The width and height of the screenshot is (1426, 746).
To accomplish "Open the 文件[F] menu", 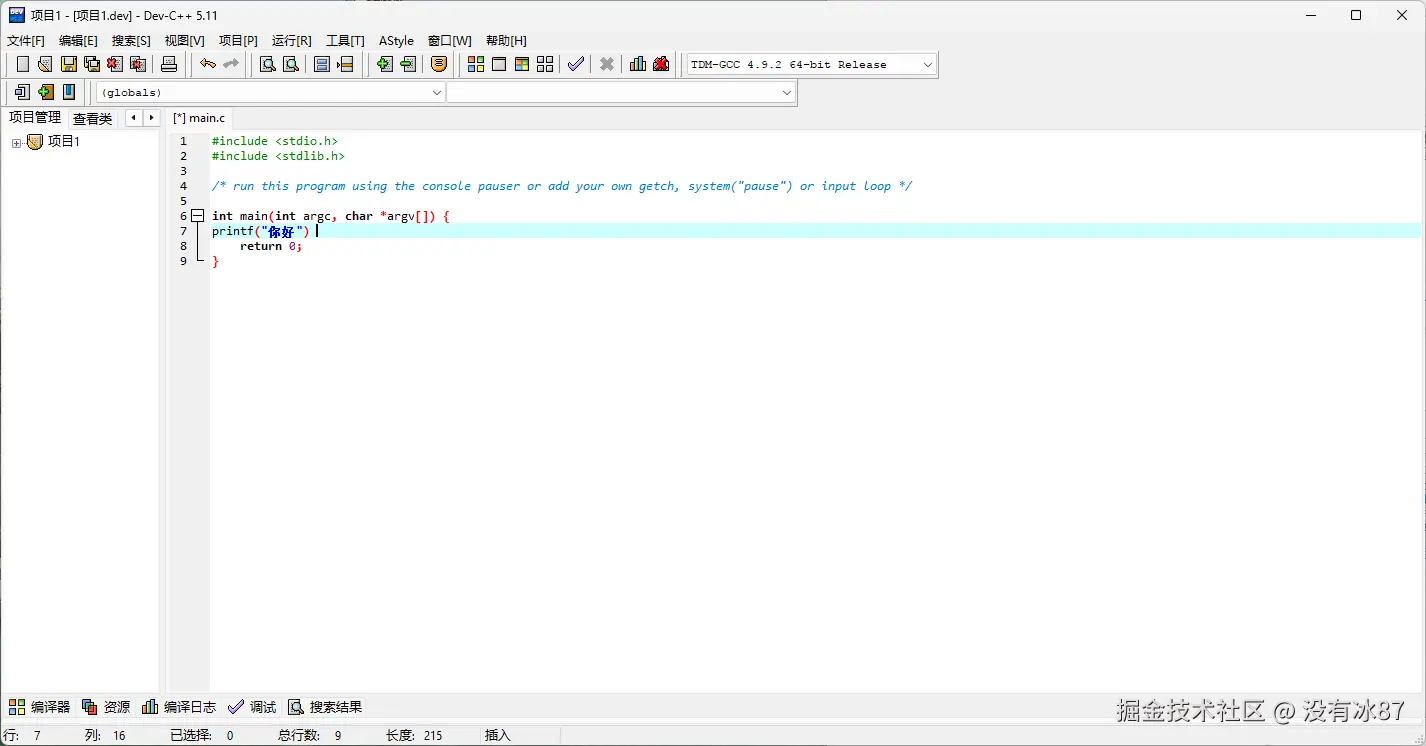I will 26,41.
